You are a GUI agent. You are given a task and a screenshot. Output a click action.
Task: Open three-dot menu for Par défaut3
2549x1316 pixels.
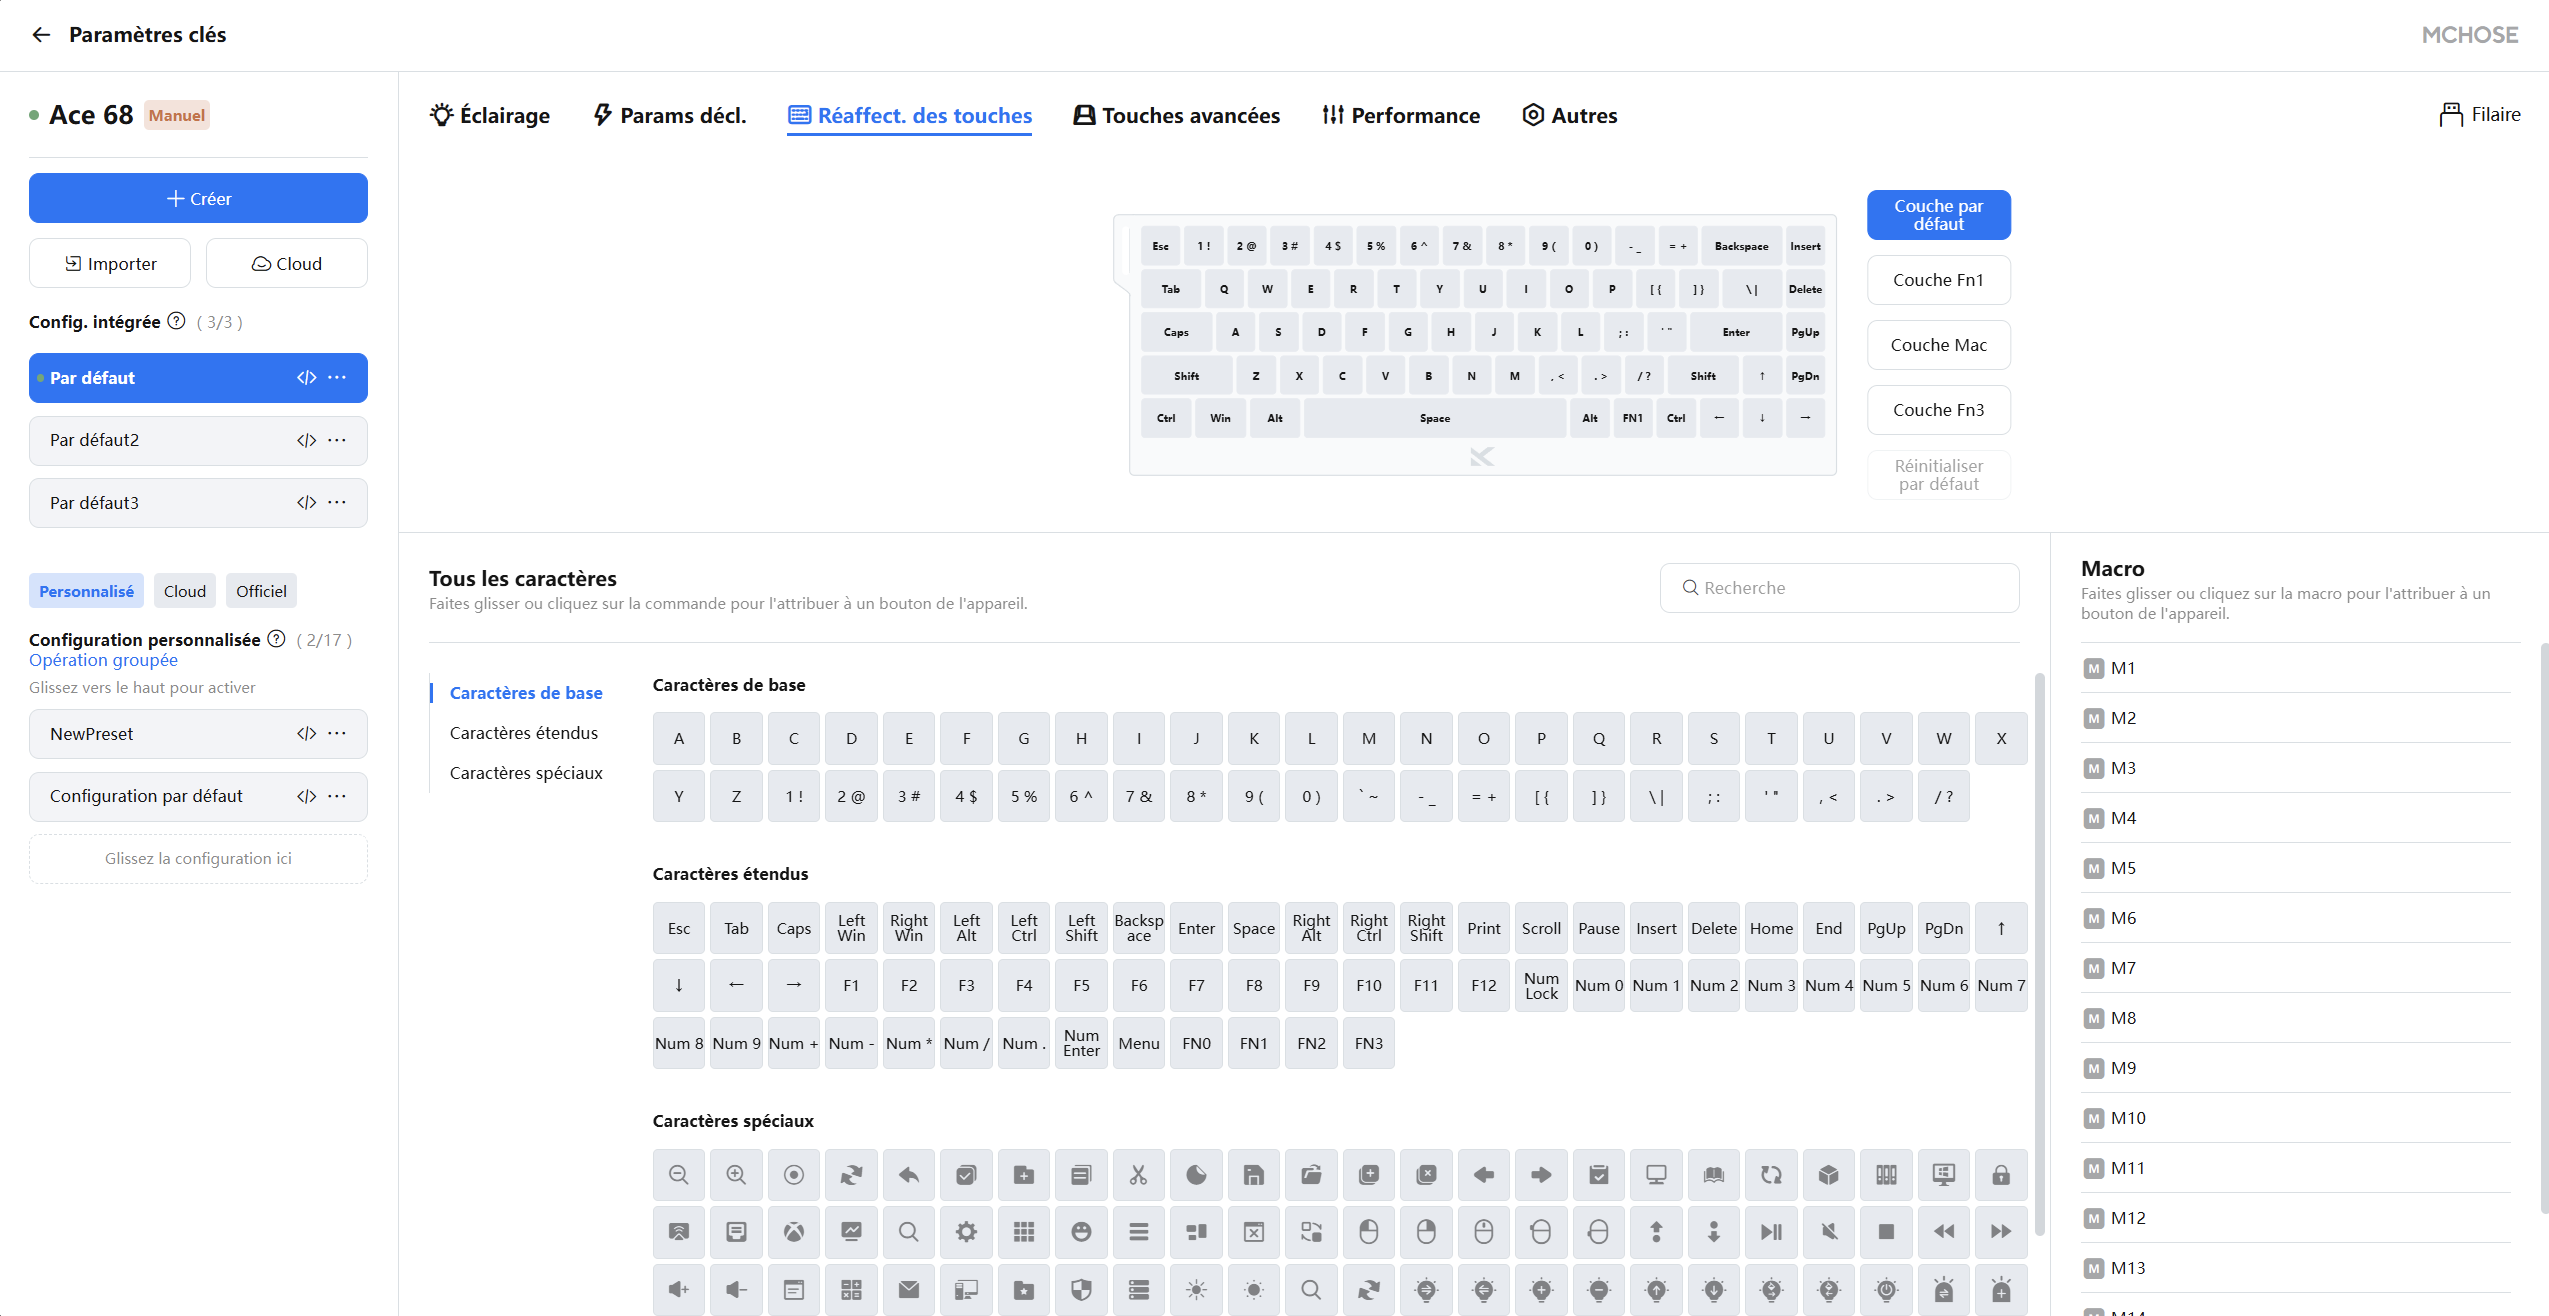(338, 502)
